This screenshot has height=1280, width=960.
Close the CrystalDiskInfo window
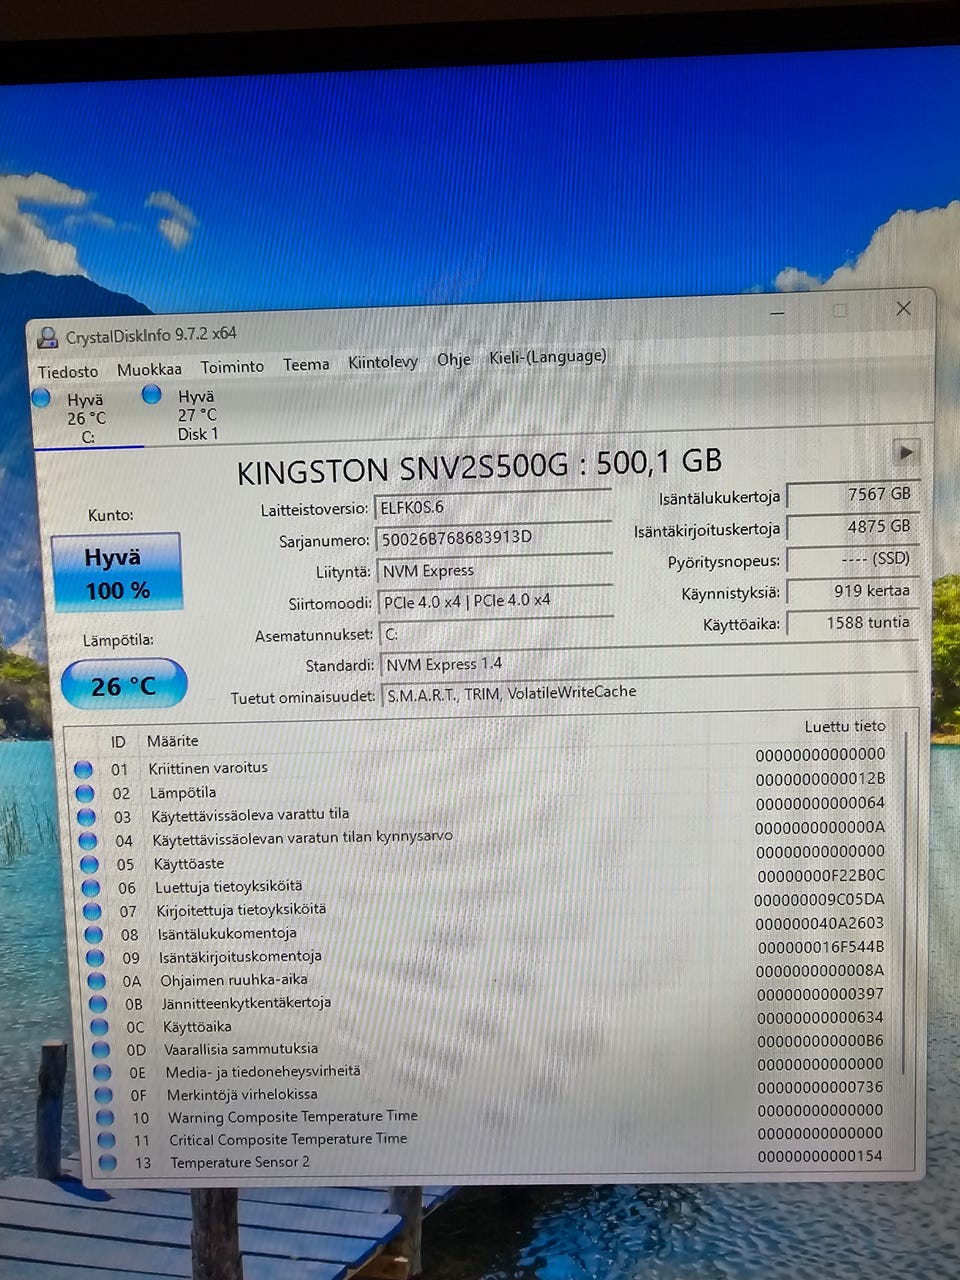904,308
